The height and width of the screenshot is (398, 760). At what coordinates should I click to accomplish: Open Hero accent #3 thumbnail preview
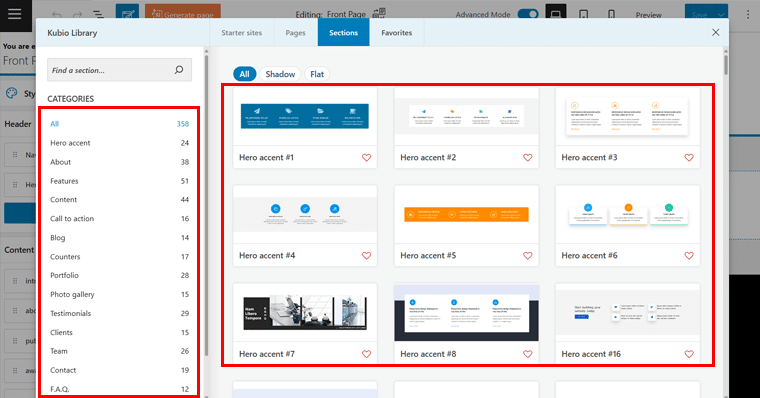pos(628,116)
